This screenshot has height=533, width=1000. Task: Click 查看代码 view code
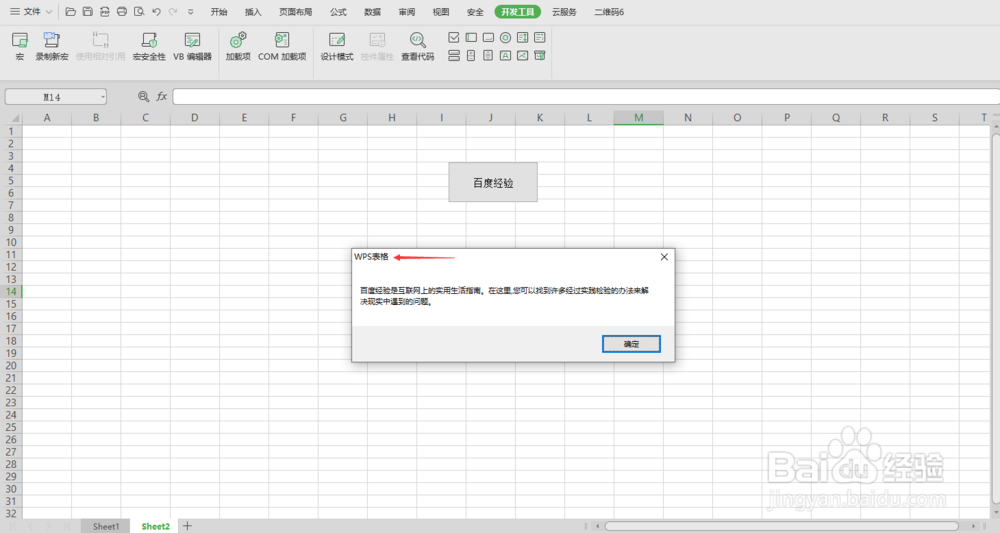click(417, 47)
